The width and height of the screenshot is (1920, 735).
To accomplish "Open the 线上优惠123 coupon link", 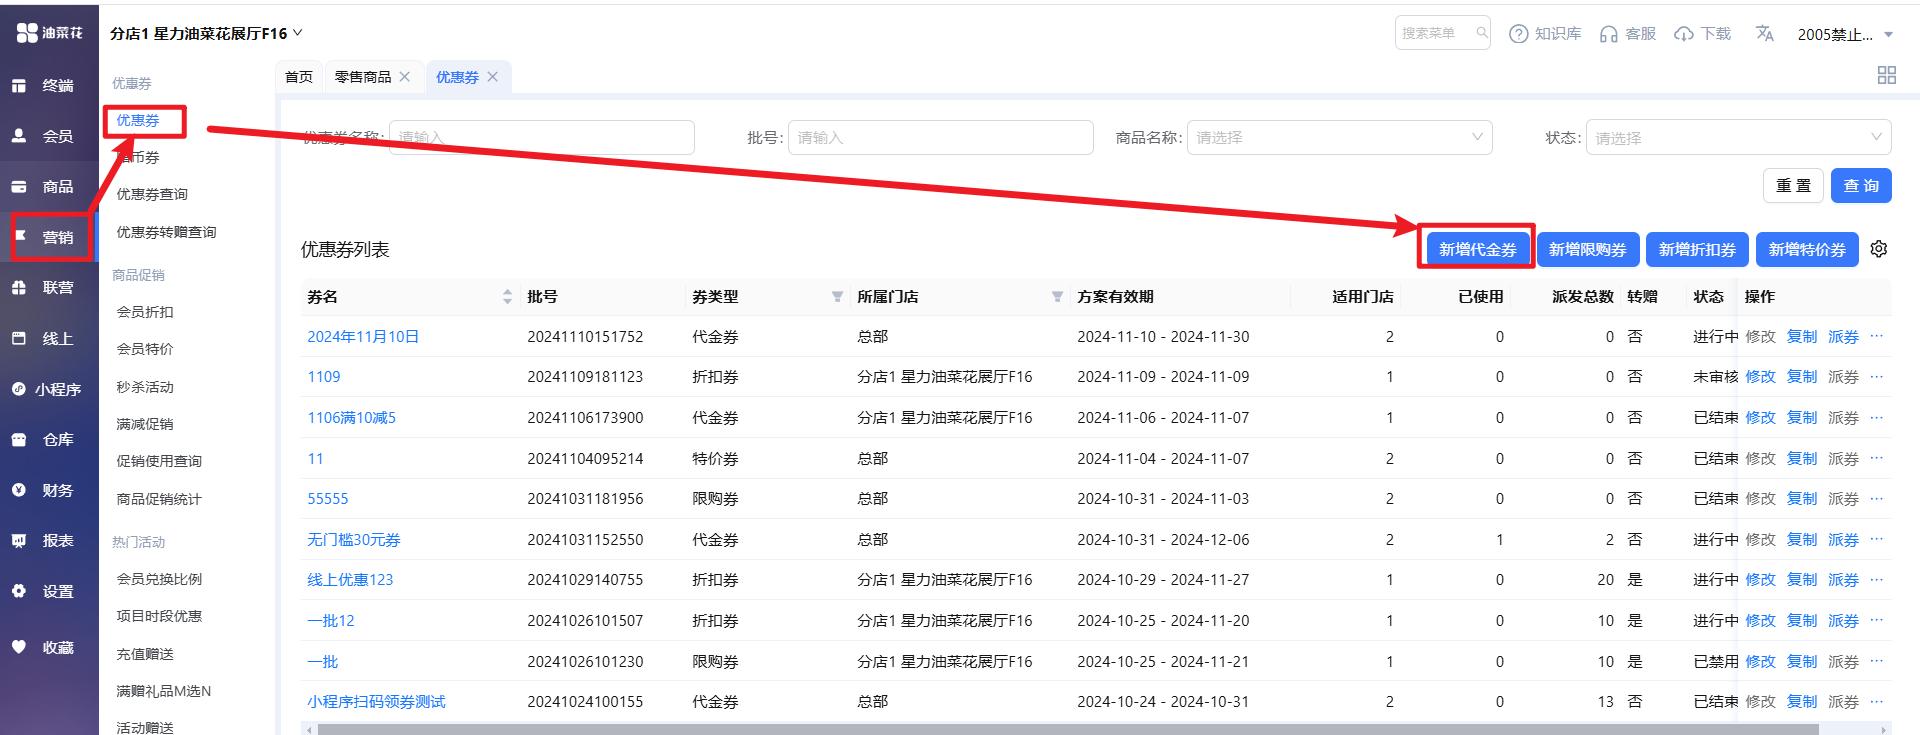I will click(350, 580).
